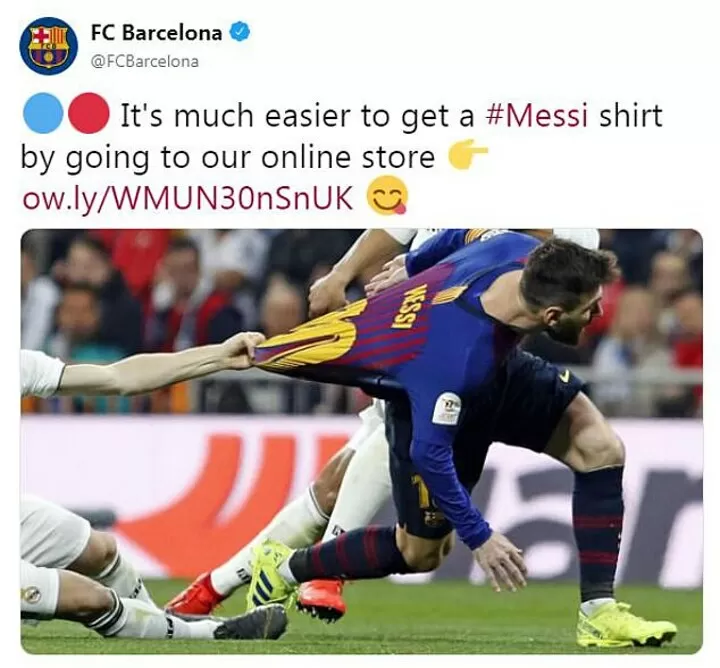Image resolution: width=720 pixels, height=668 pixels.
Task: Open the FC Barcelona display name
Action: [157, 33]
